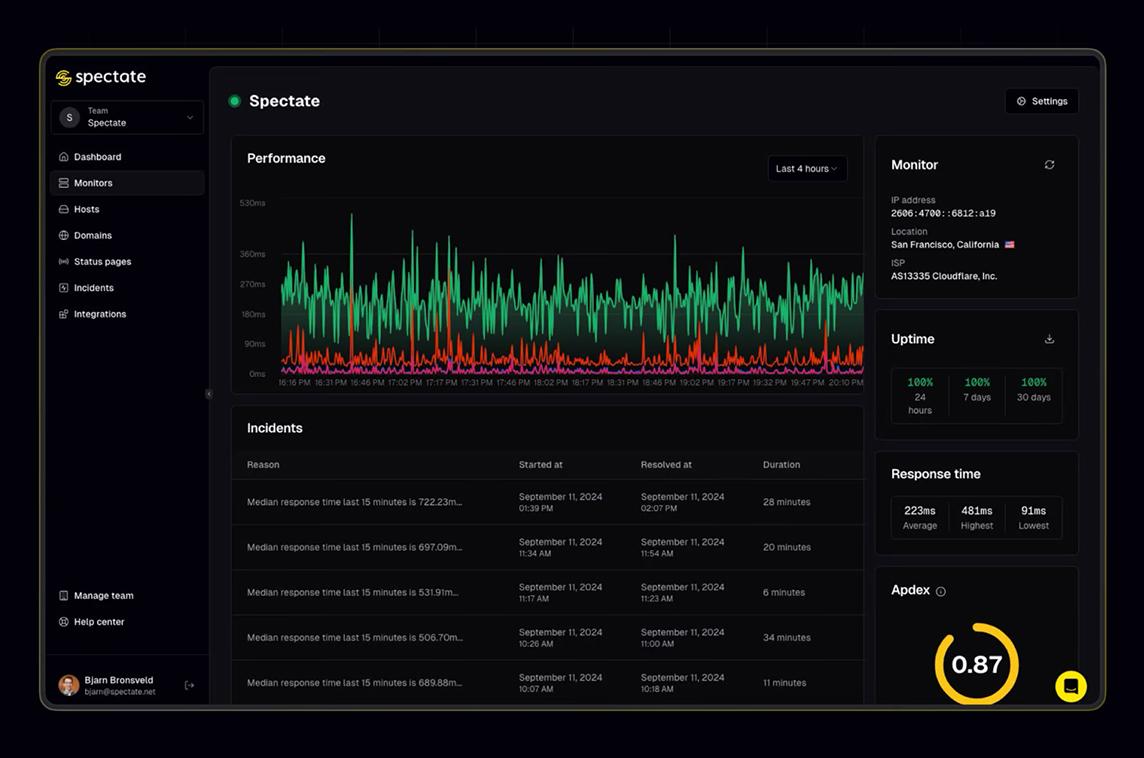The image size is (1144, 758).
Task: Open Domains from the sidebar
Action: (127, 236)
